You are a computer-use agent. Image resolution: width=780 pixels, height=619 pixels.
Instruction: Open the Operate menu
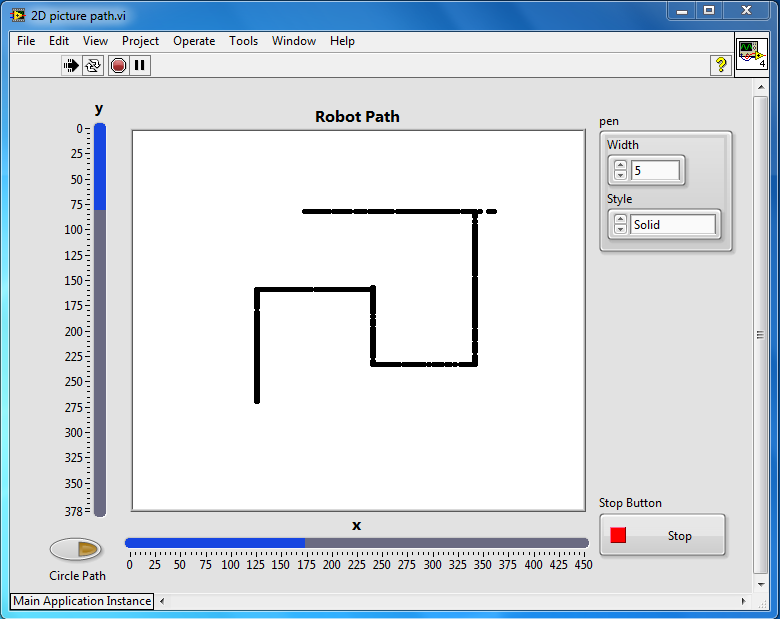(194, 41)
